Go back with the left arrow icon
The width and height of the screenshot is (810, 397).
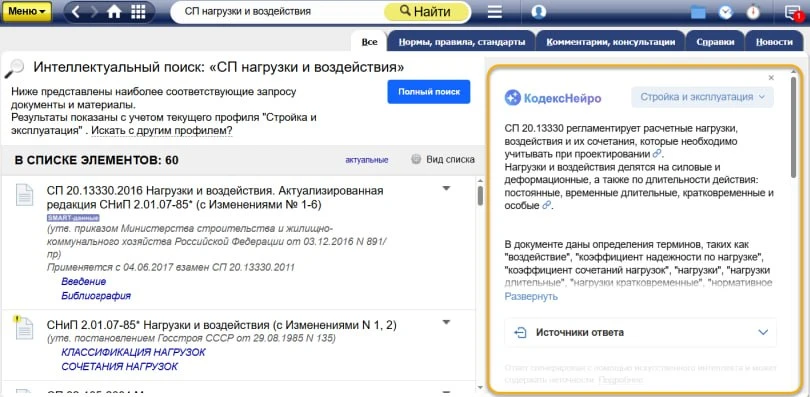[76, 11]
